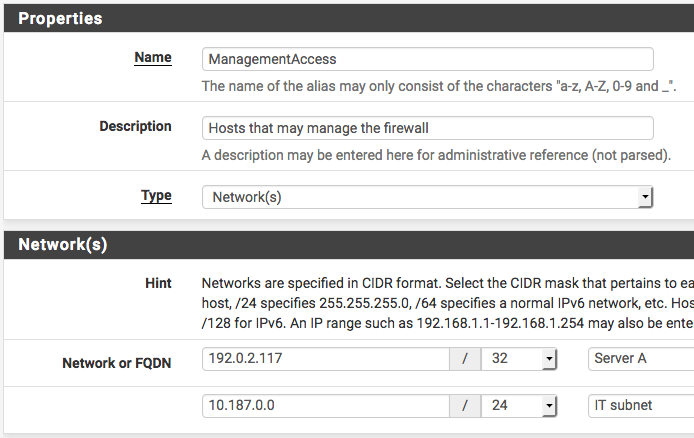Viewport: 694px width, 438px height.
Task: Click the slash separator beside 192.0.2.117
Action: 464,359
